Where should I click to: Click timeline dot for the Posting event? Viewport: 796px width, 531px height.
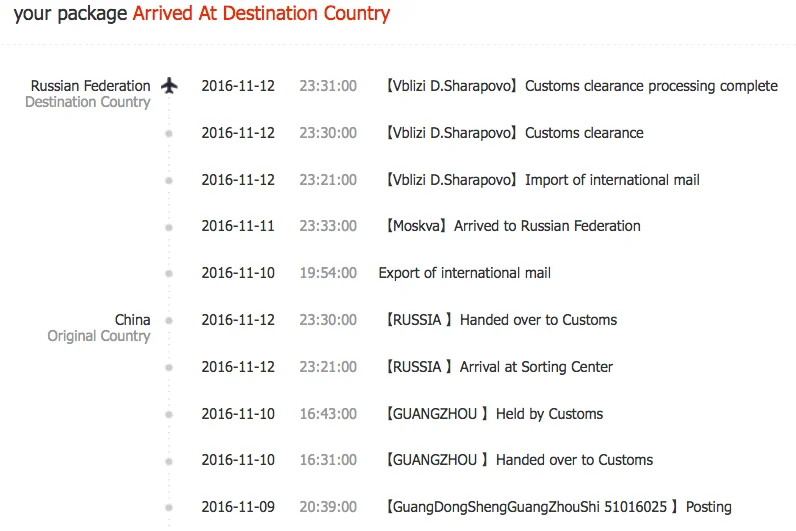pos(169,507)
